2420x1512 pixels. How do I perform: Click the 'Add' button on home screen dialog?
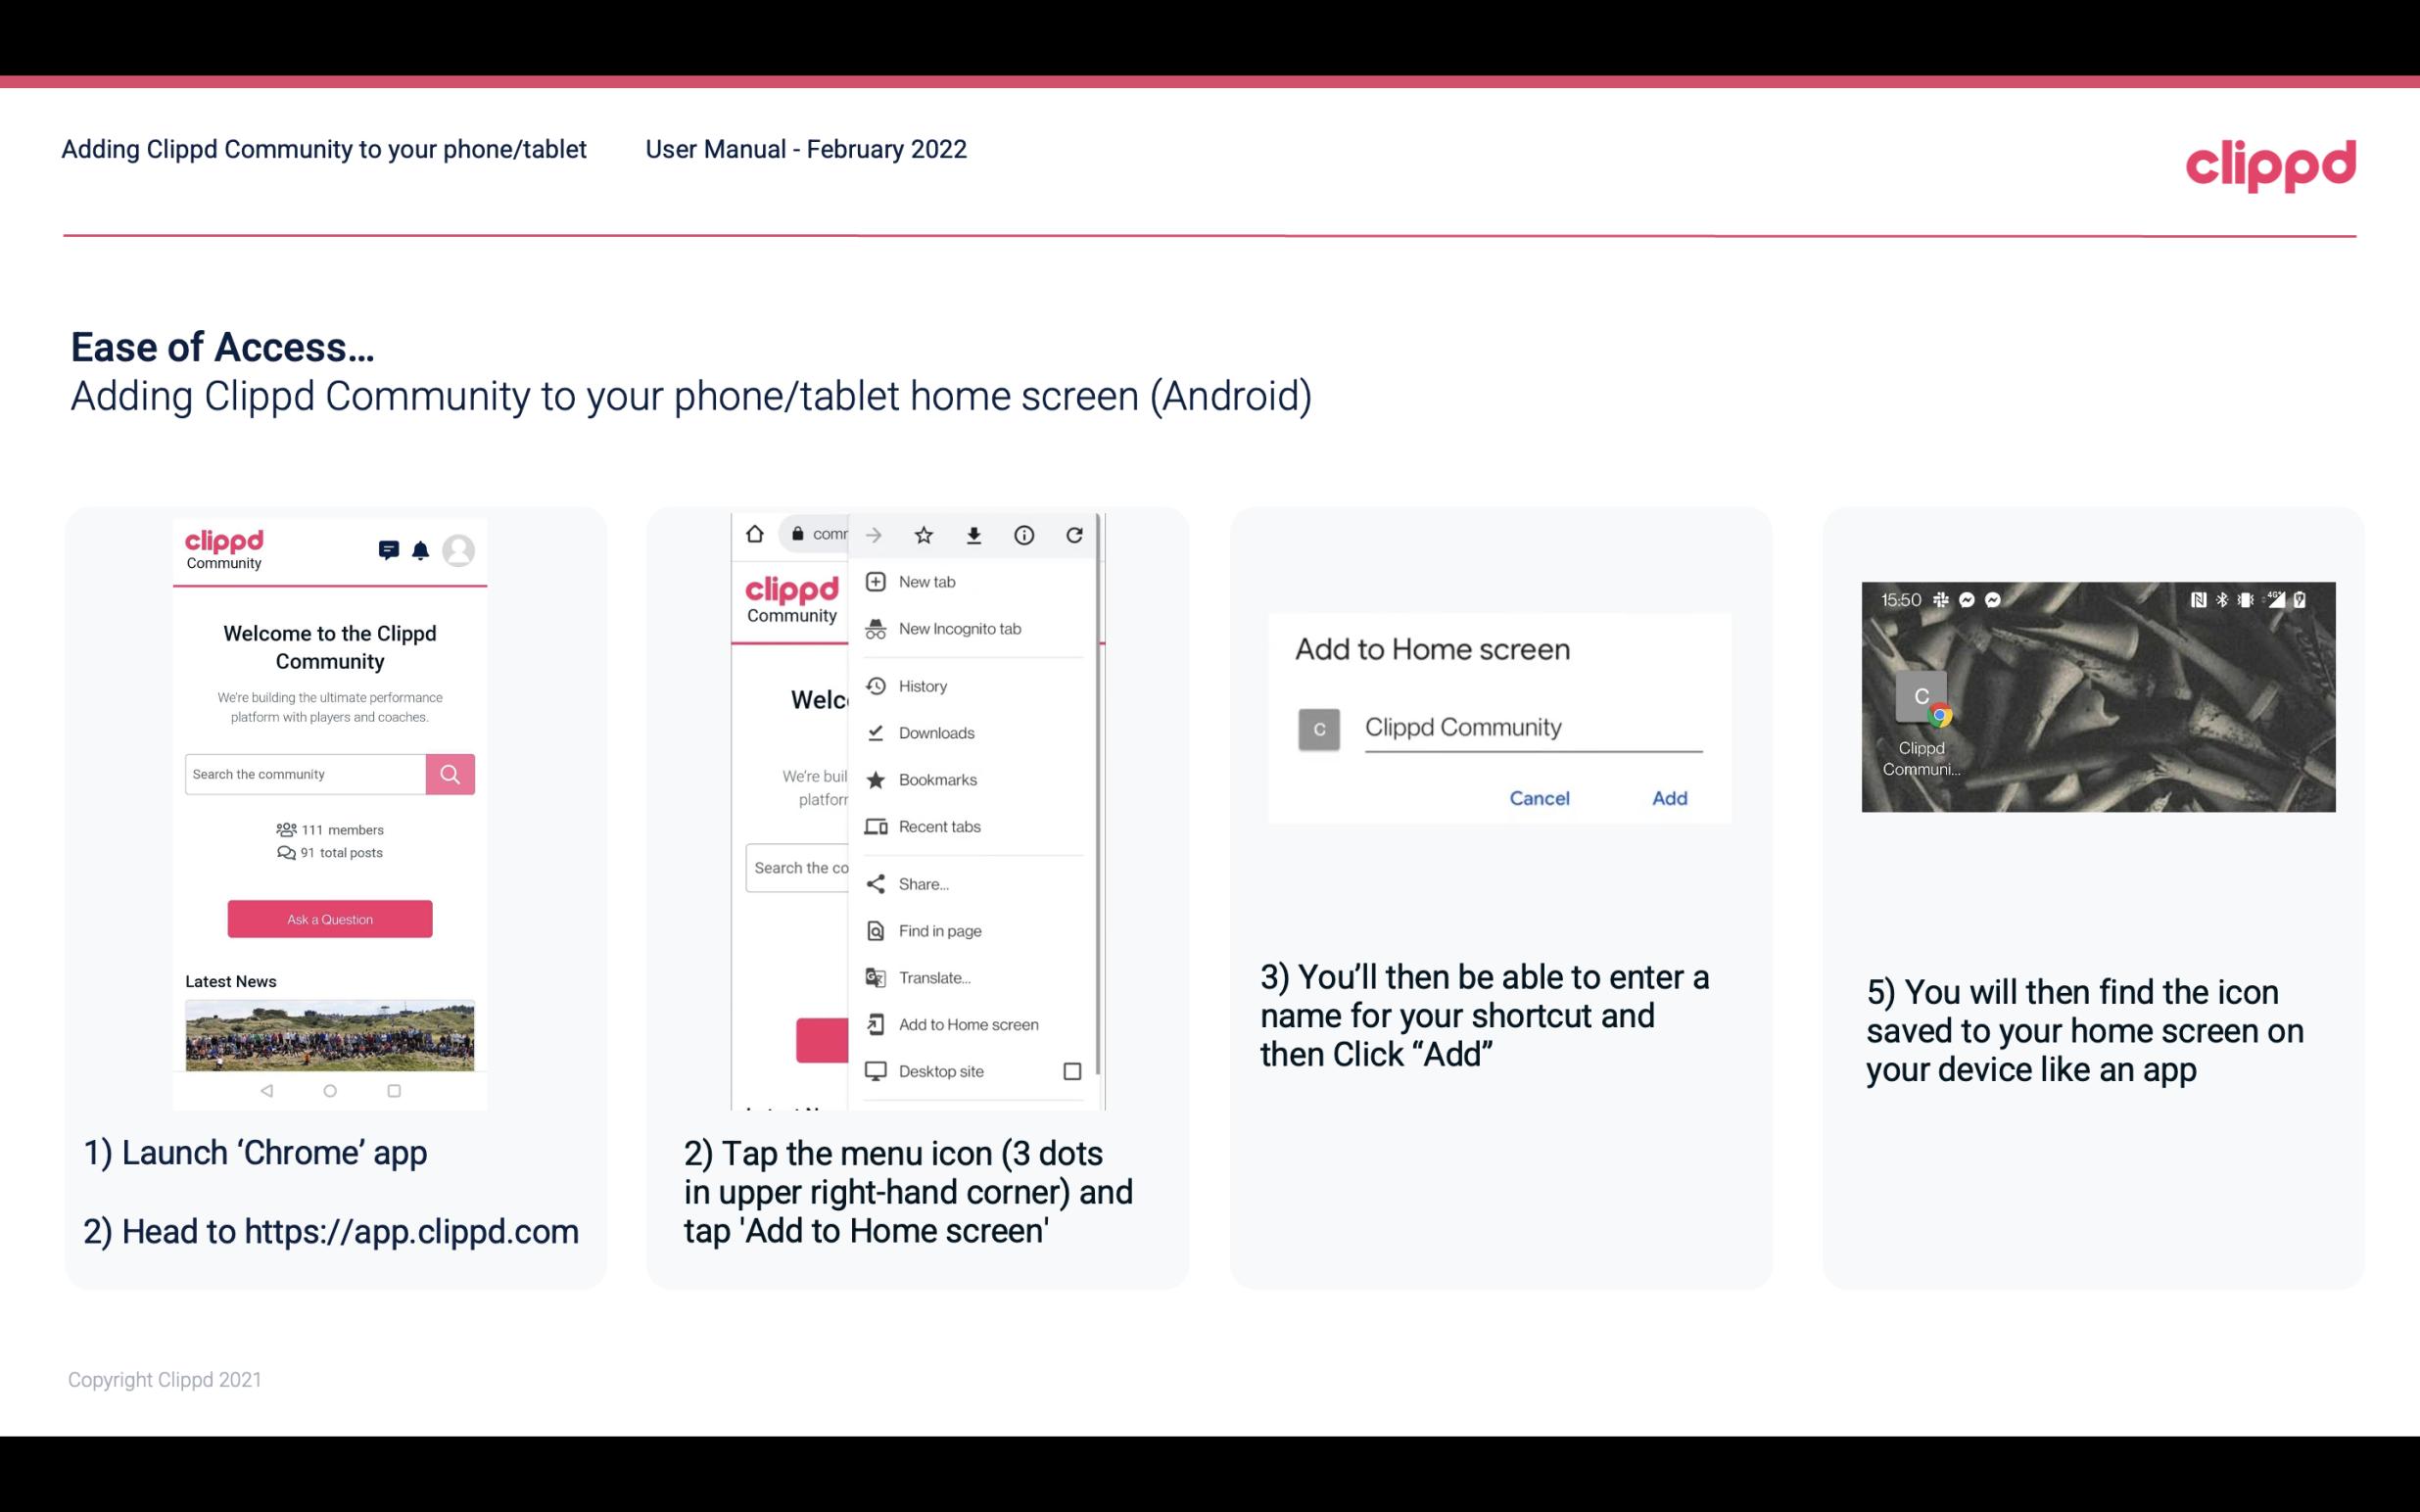[1667, 798]
